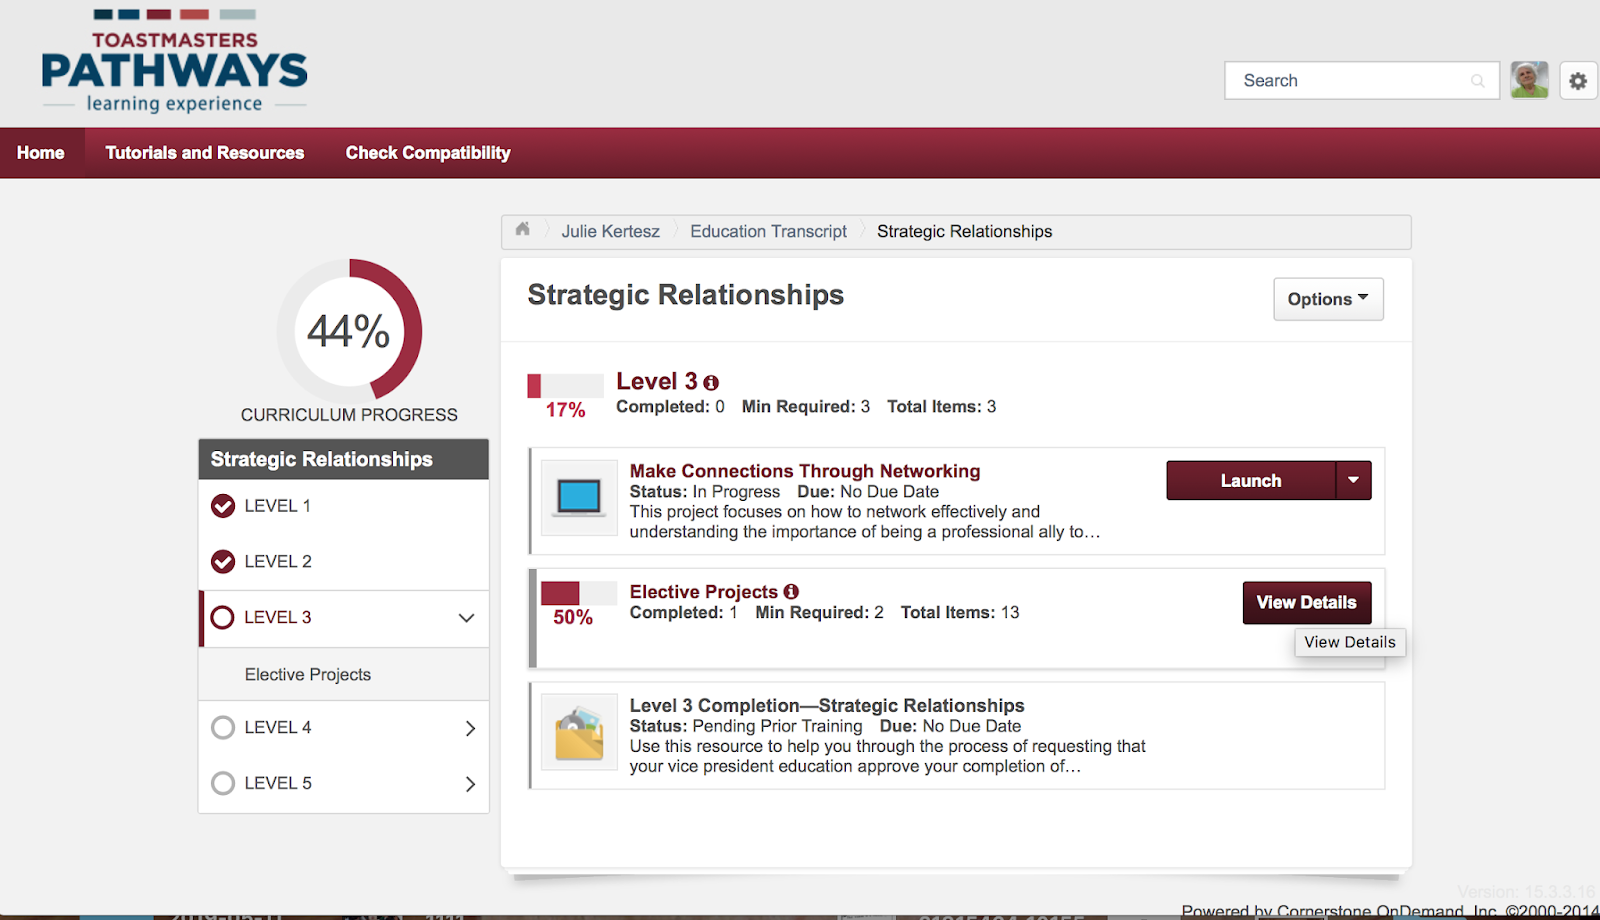
Task: Click the user profile photo
Action: [x=1529, y=80]
